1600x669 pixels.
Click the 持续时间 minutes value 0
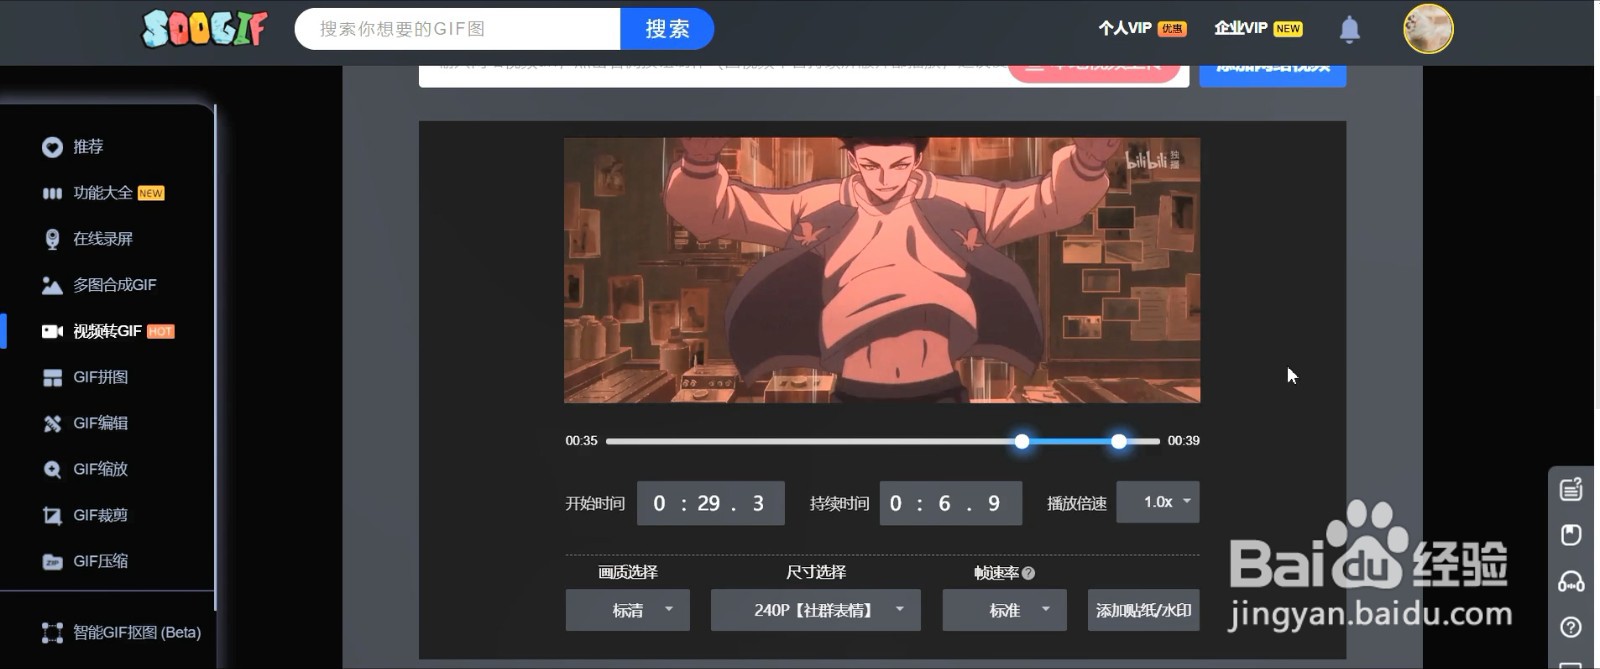tap(895, 503)
